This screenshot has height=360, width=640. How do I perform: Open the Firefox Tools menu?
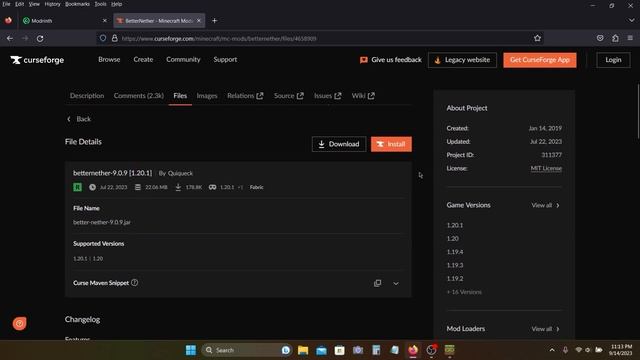point(100,4)
